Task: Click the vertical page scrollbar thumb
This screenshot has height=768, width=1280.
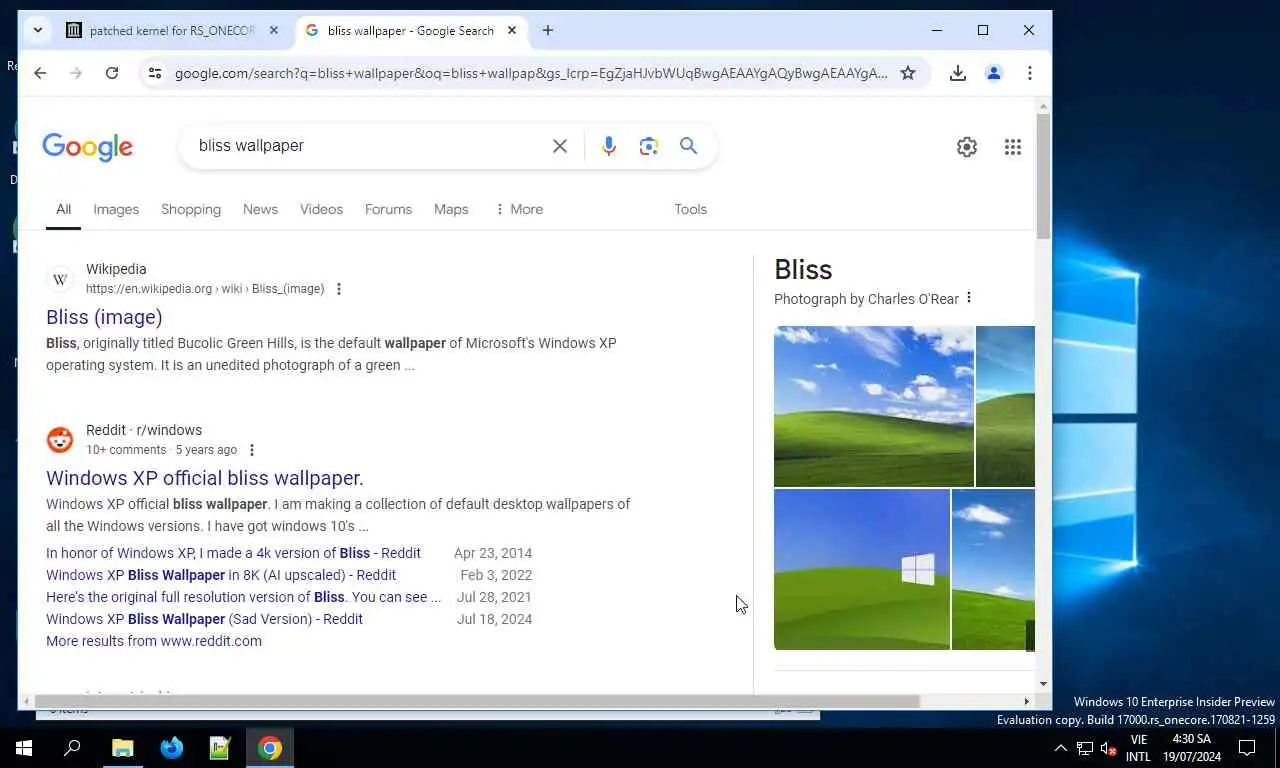Action: coord(1044,176)
